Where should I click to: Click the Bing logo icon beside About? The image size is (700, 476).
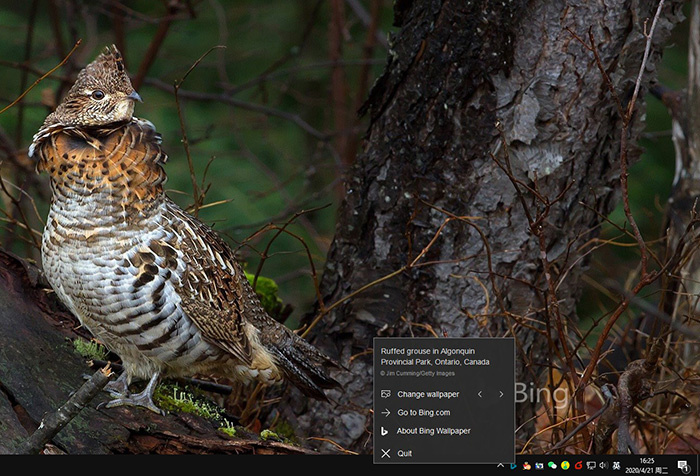click(x=385, y=431)
